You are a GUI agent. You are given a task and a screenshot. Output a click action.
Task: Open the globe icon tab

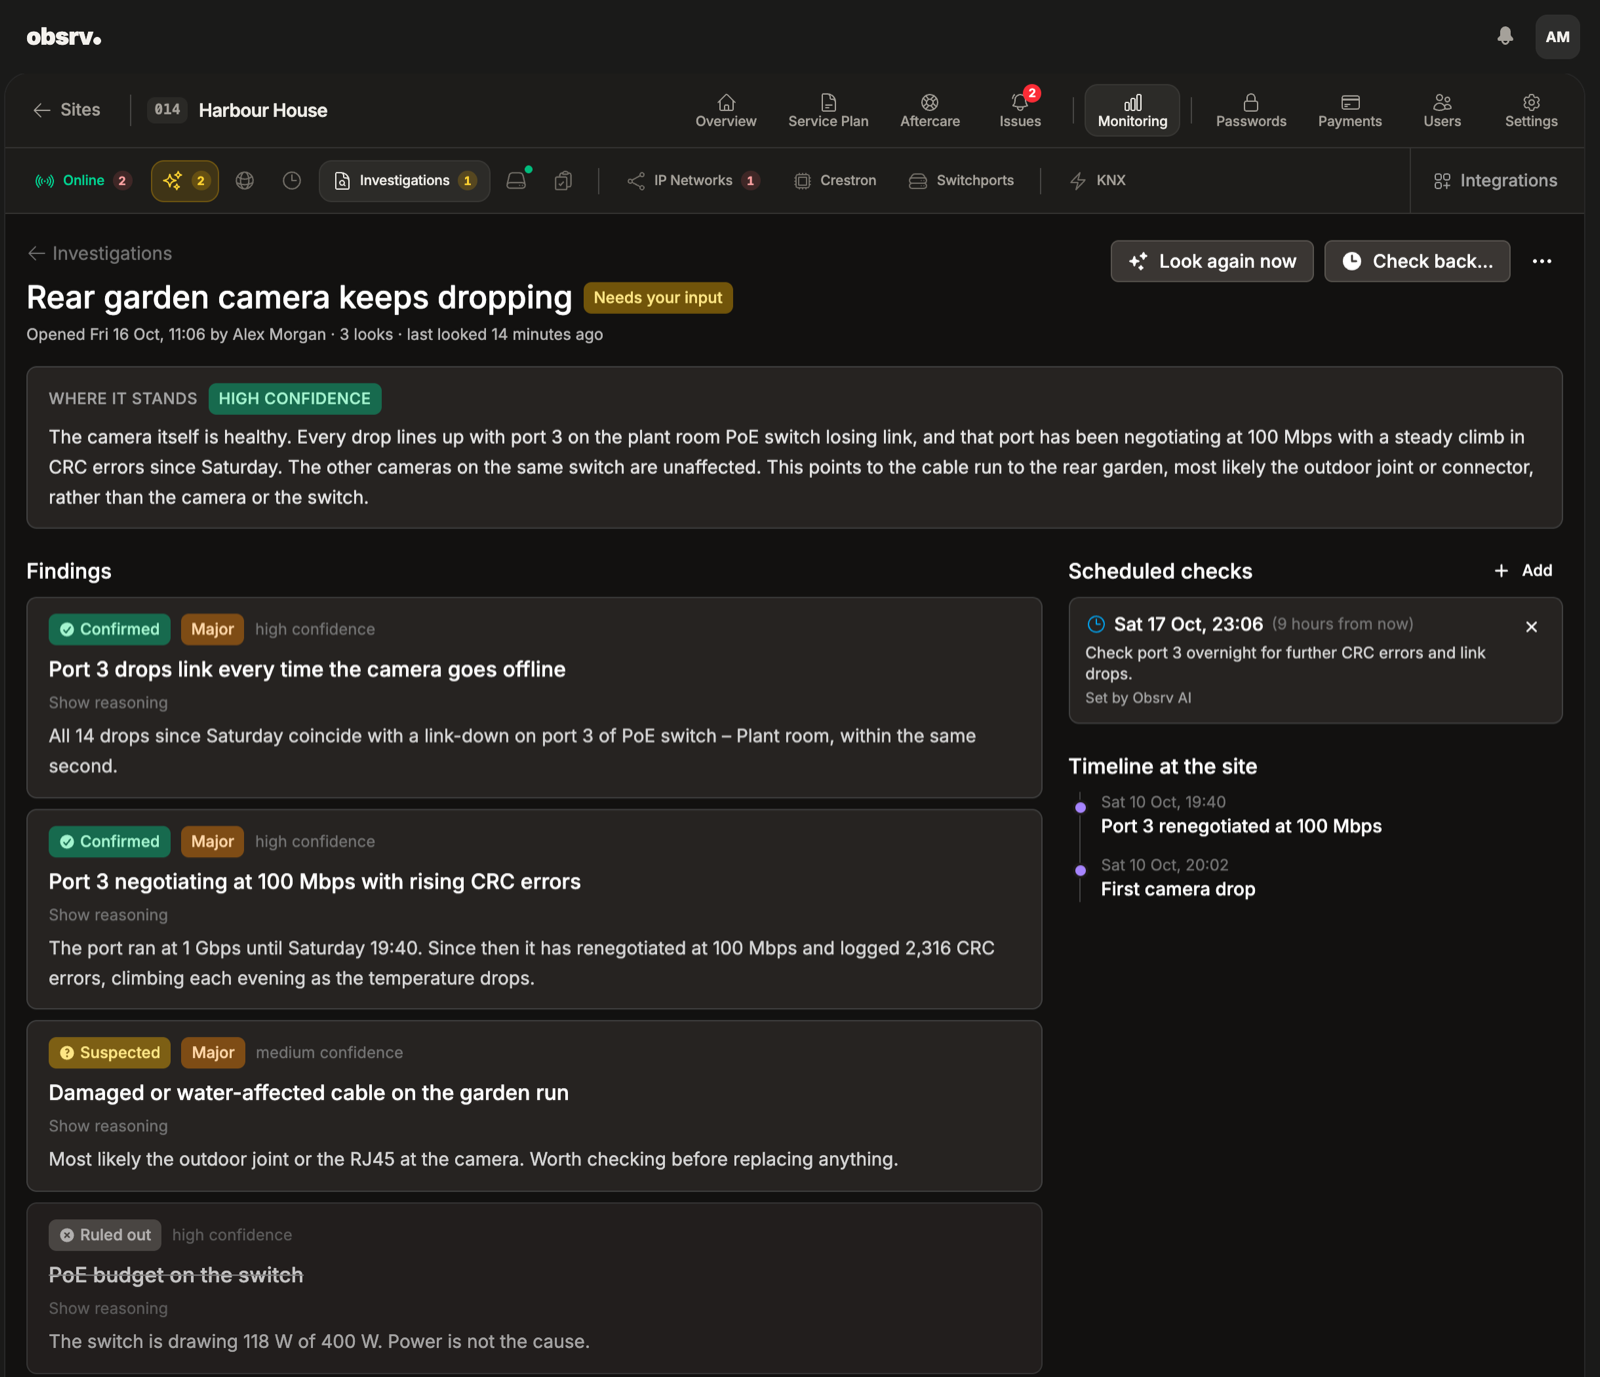point(245,181)
